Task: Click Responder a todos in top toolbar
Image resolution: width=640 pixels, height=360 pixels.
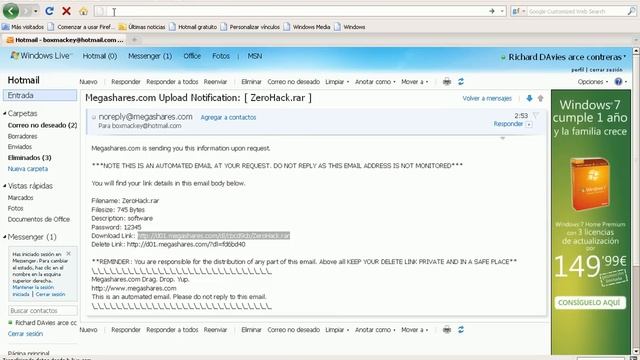Action: point(172,82)
